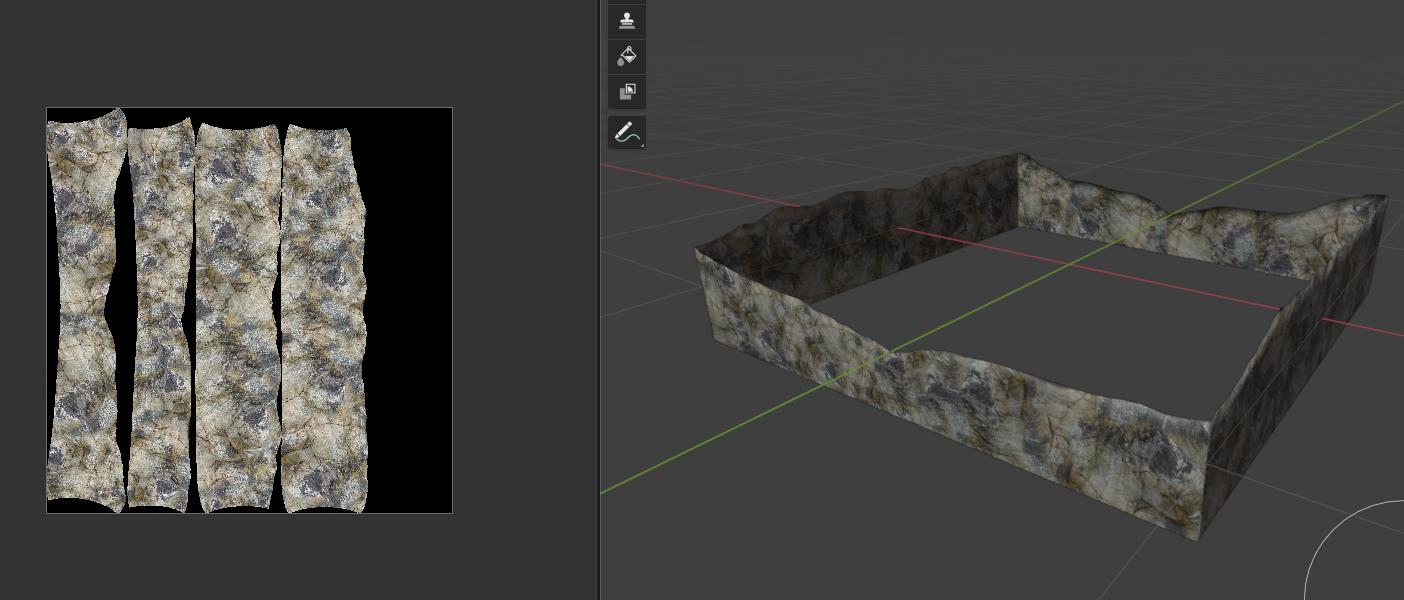1404x600 pixels.
Task: Click the rightmost UV texture strip
Action: tap(323, 300)
